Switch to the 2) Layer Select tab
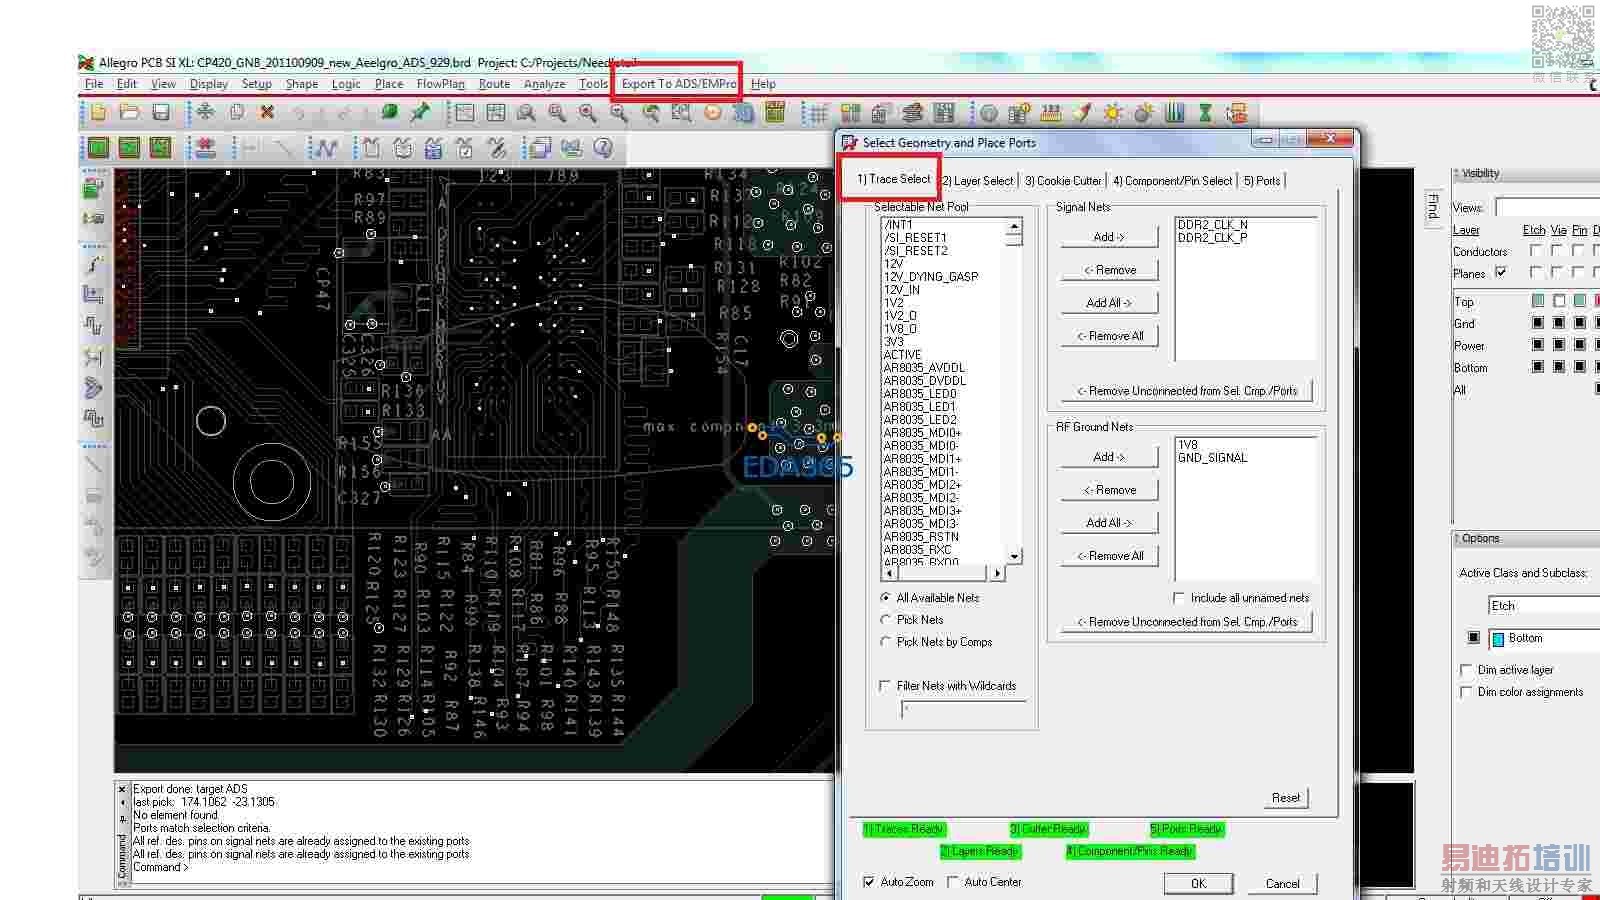This screenshot has width=1600, height=900. tap(978, 181)
